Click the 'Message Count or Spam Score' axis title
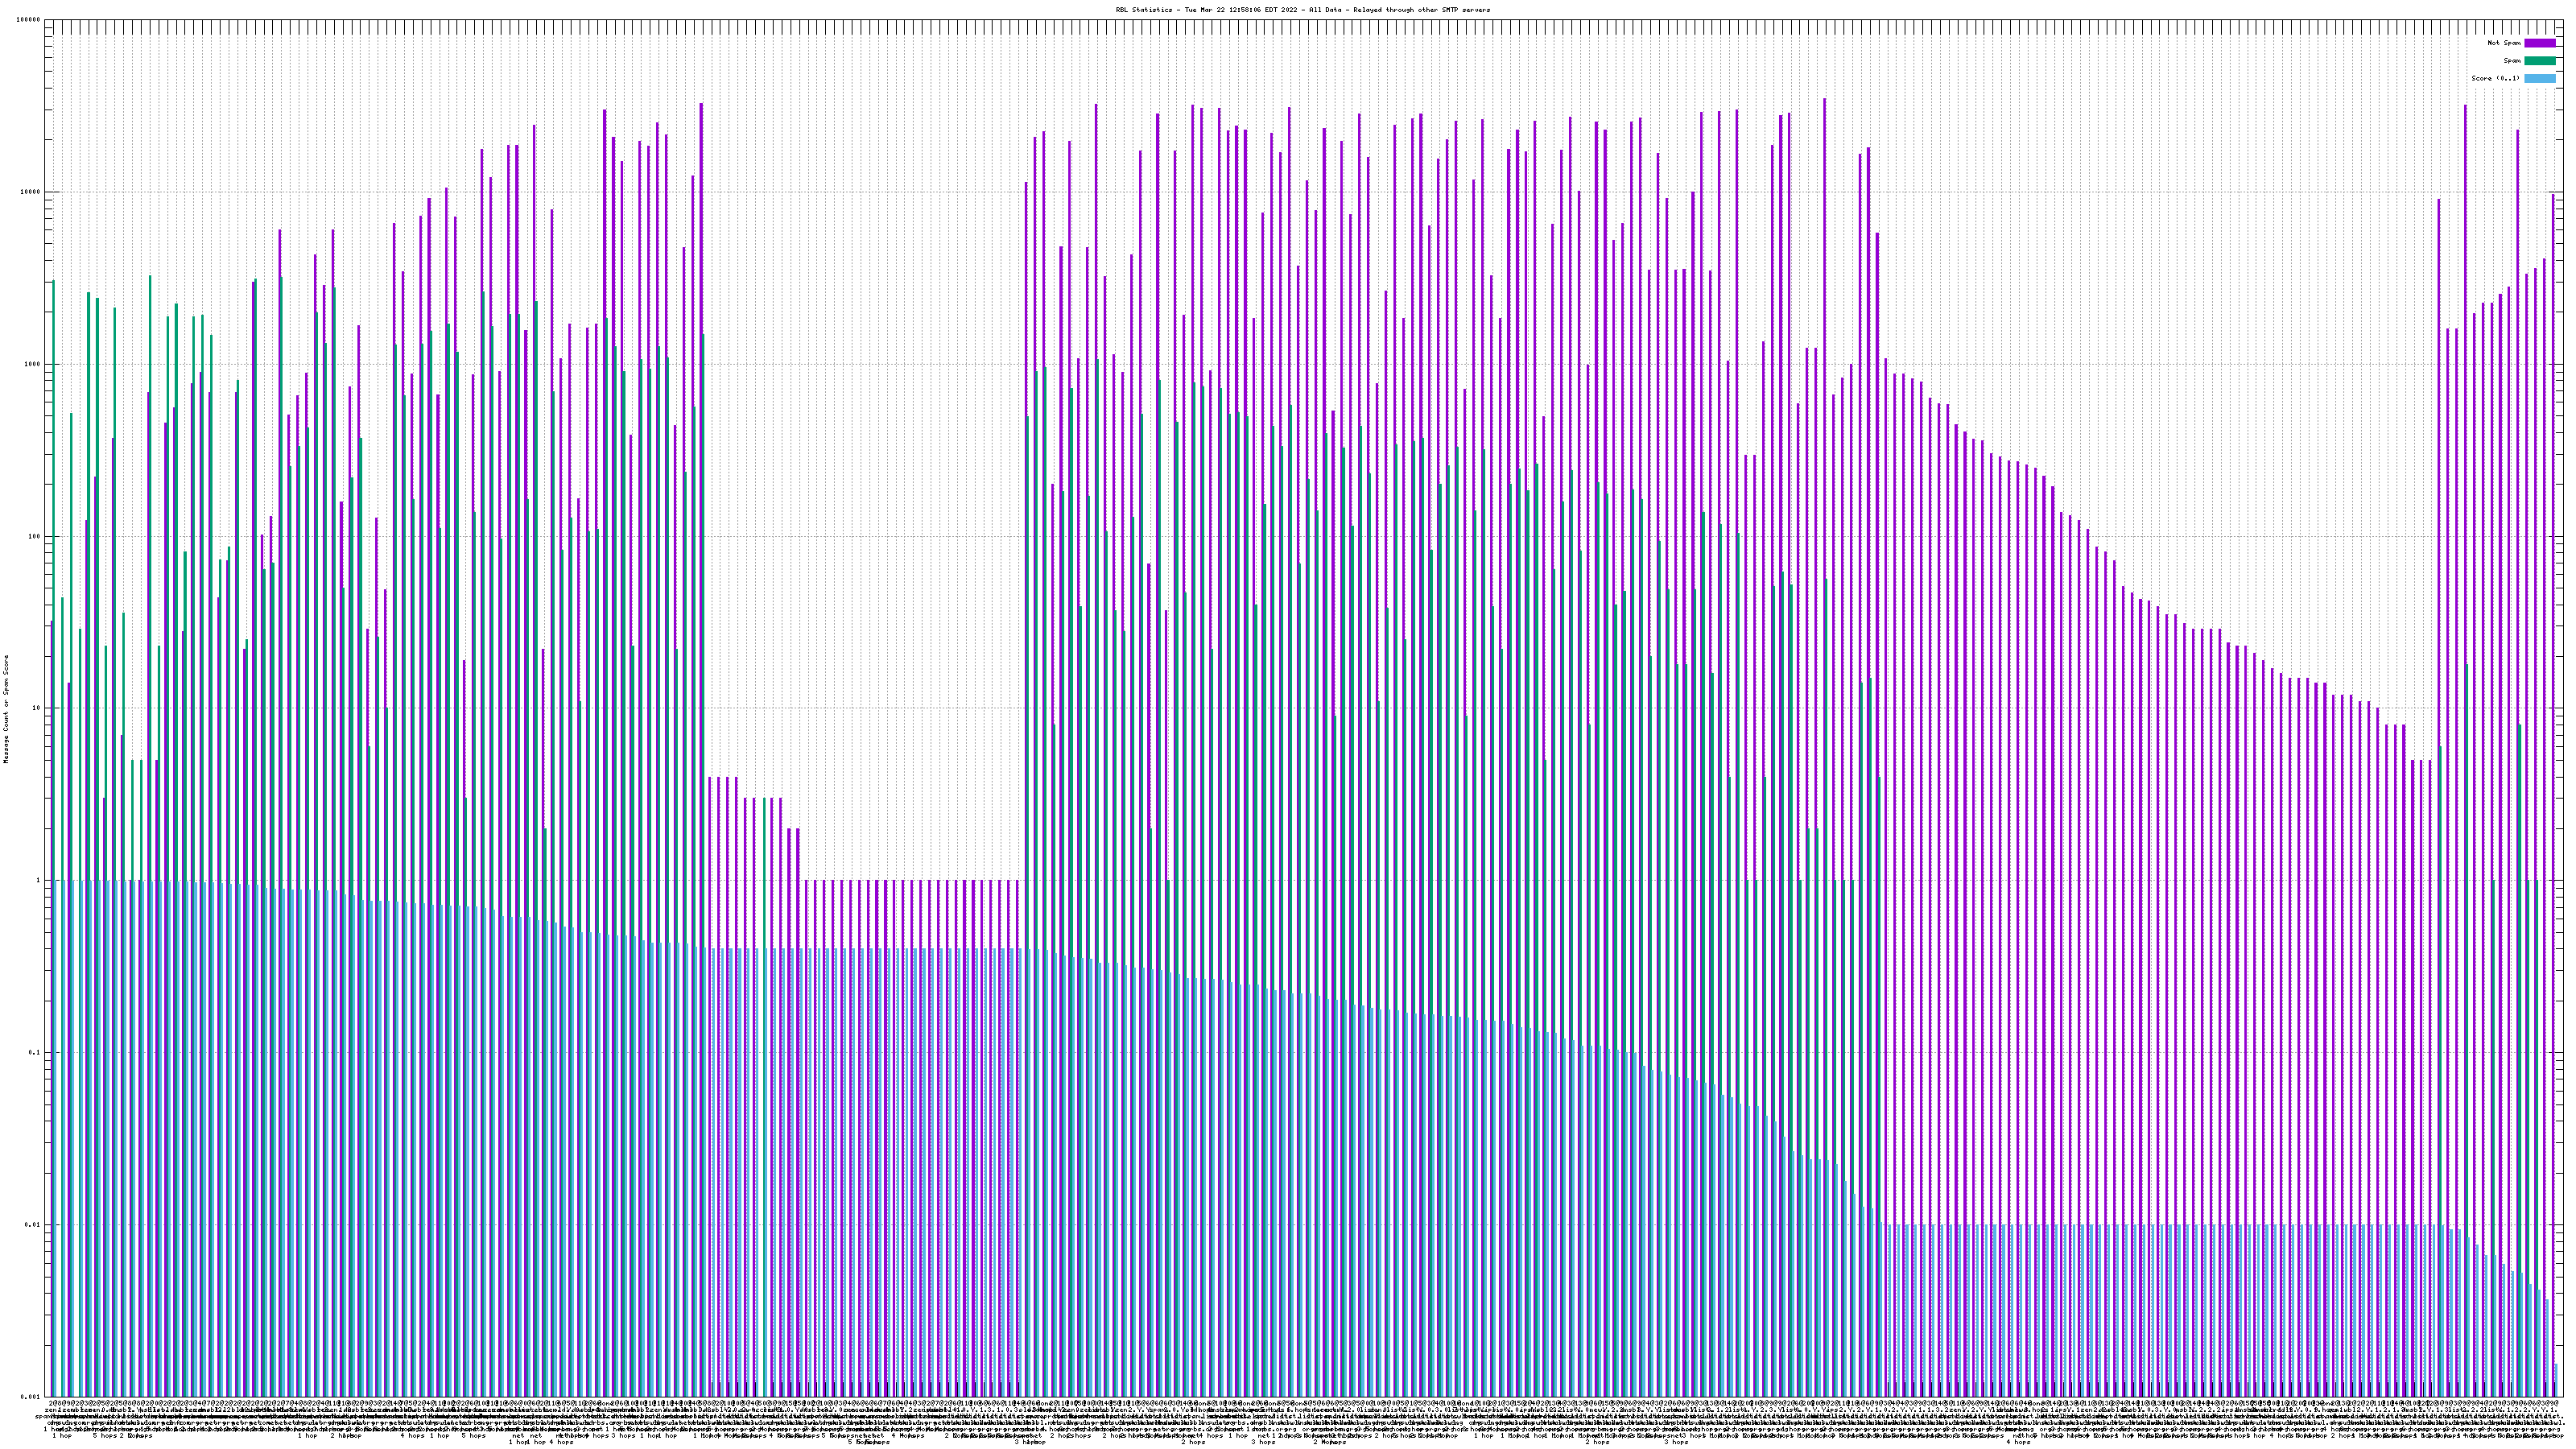2576x1449 pixels. (x=5, y=708)
